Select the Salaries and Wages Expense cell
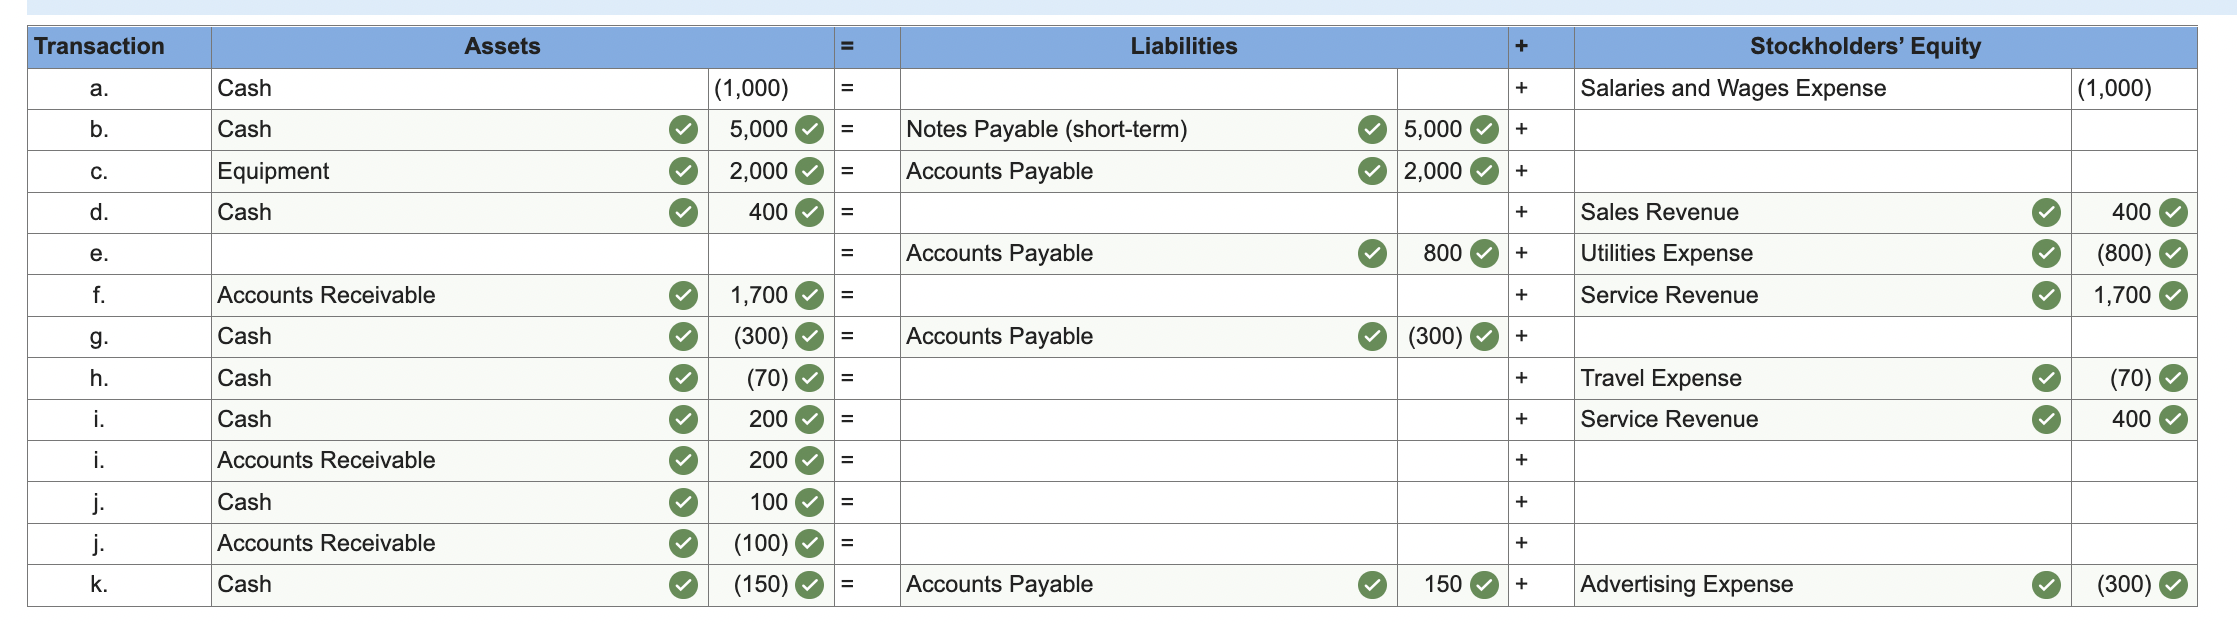2237x624 pixels. pos(1822,88)
